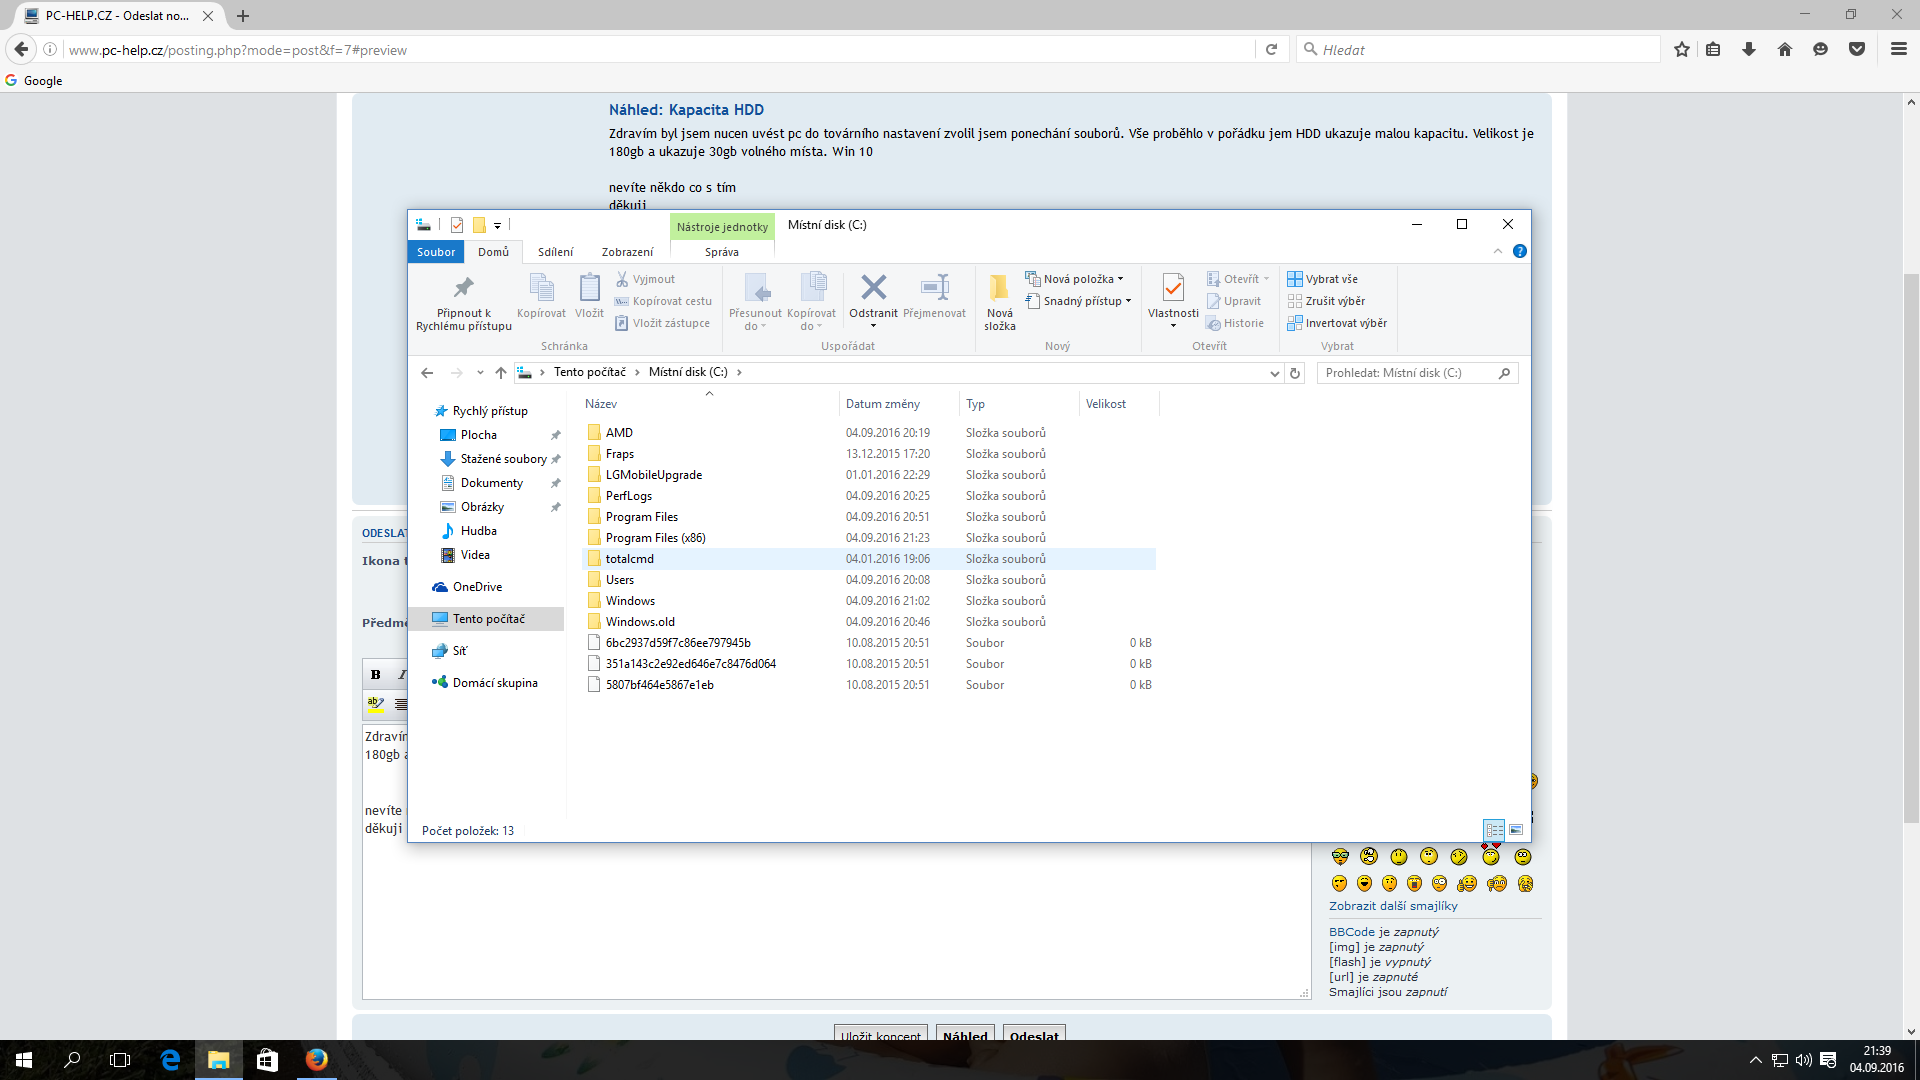Open the Windows Store taskbar icon
1920x1080 pixels.
pos(267,1060)
